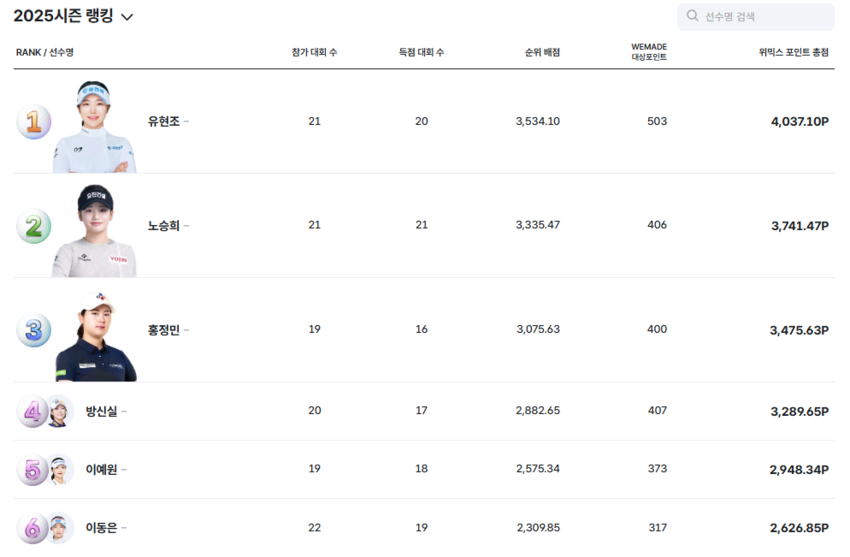Click player name 노승희
850x557 pixels.
(x=163, y=226)
